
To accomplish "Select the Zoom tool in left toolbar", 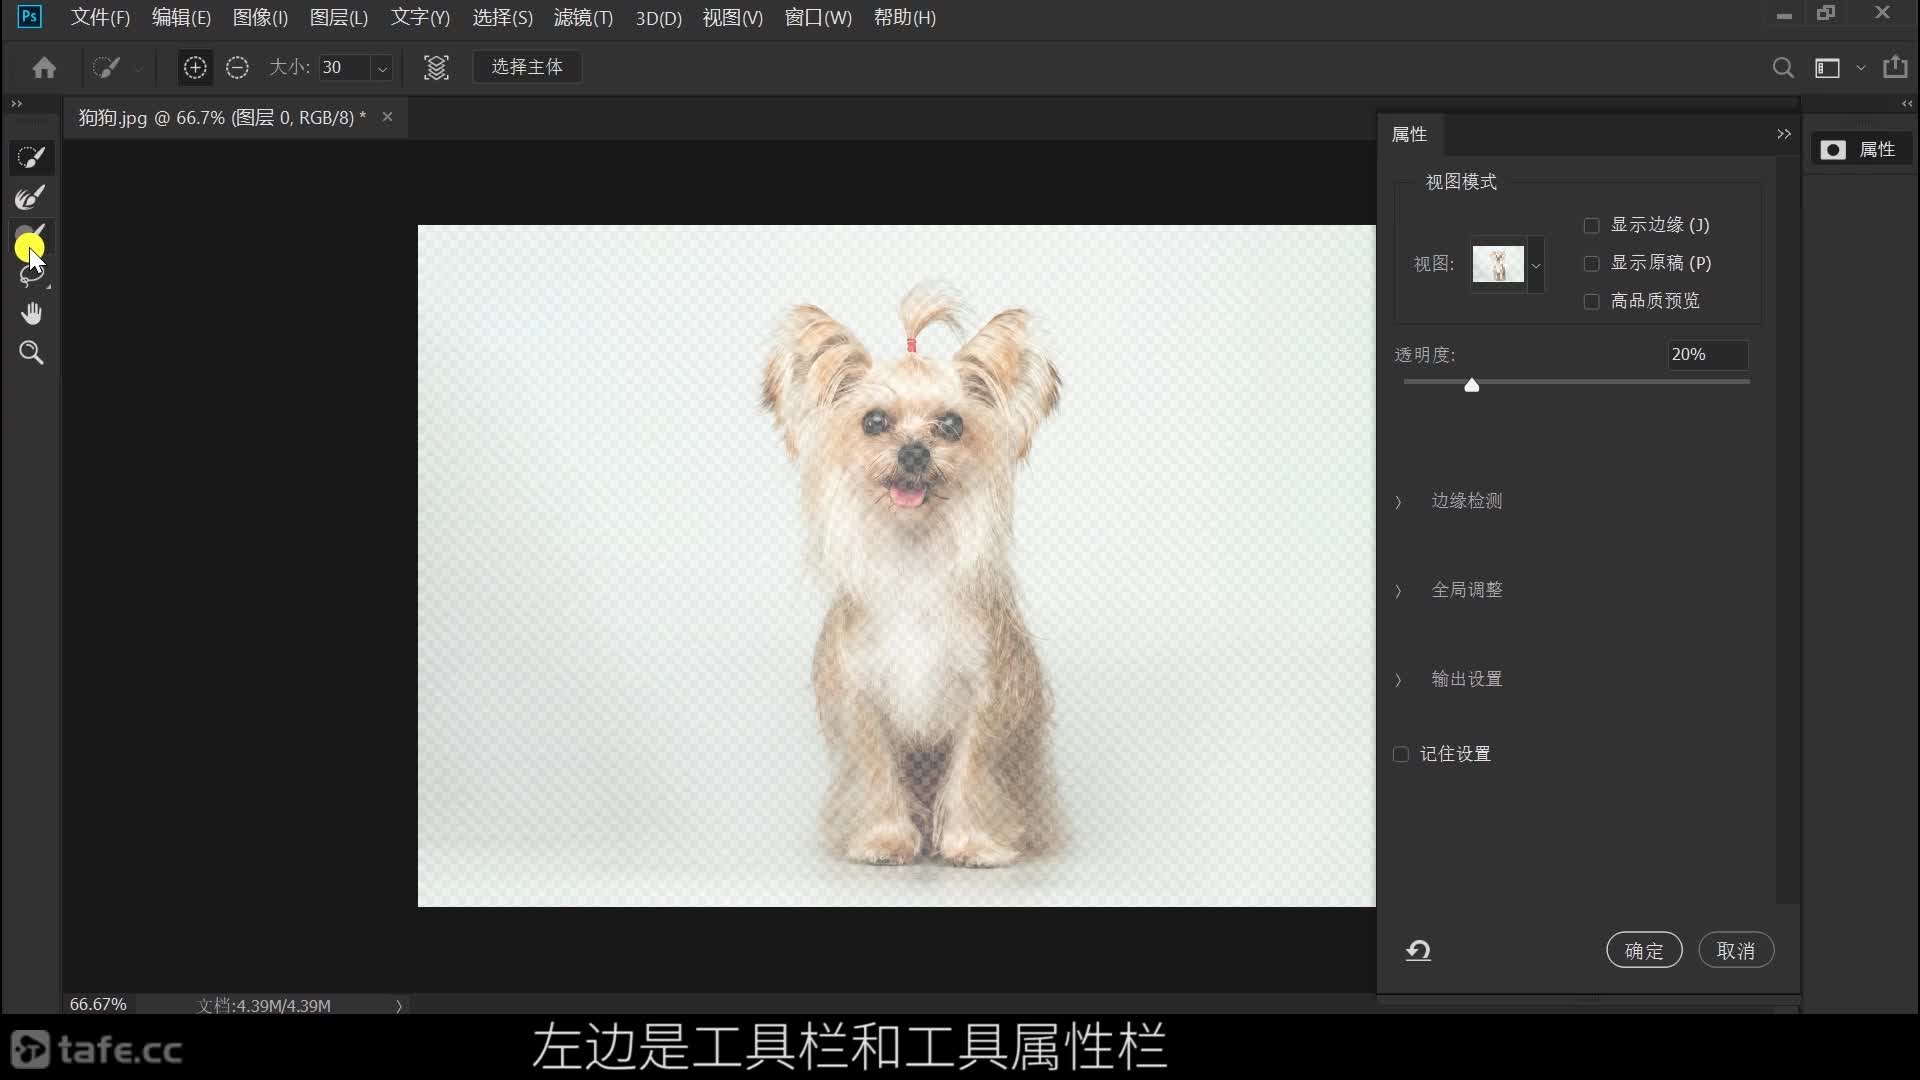I will (31, 353).
